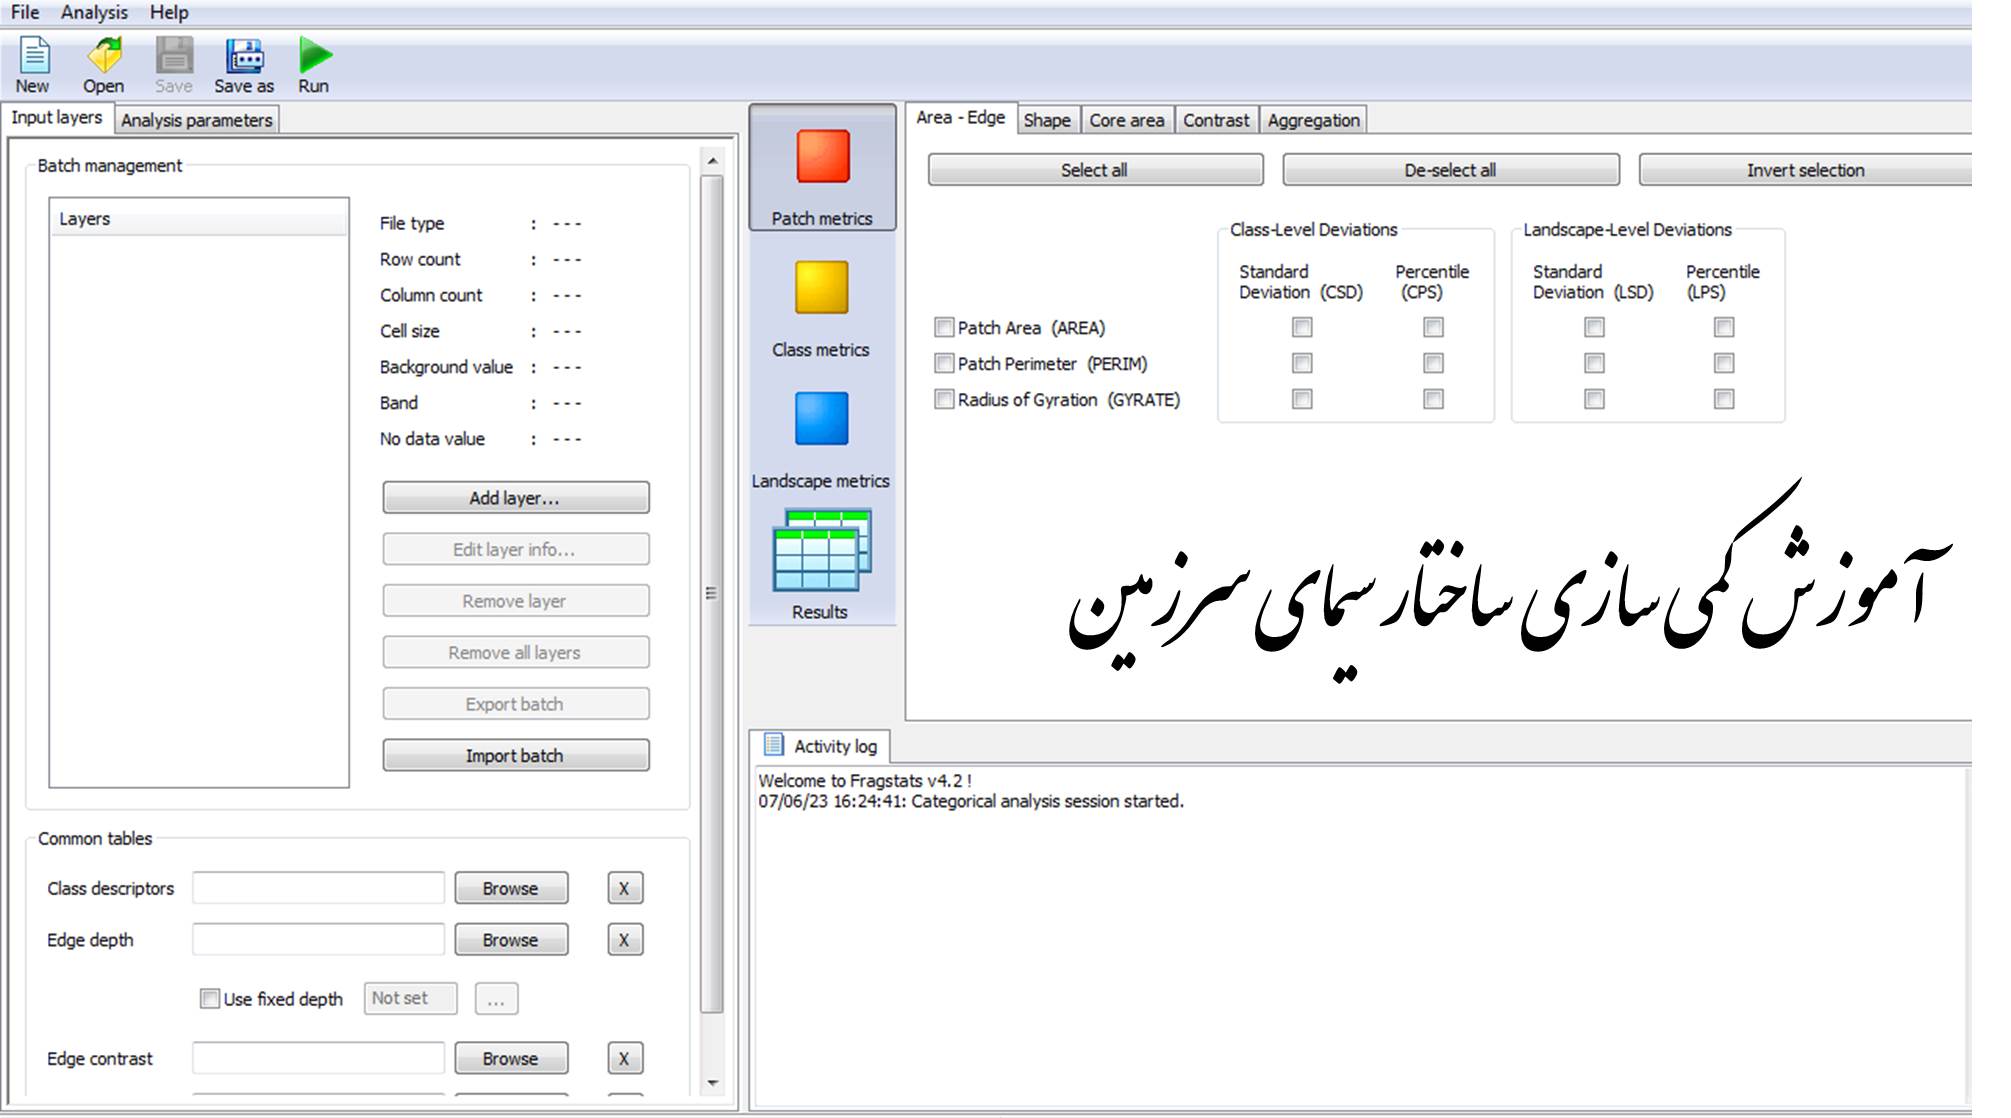Click the scroll up arrow of input panel
2011x1118 pixels.
click(712, 161)
